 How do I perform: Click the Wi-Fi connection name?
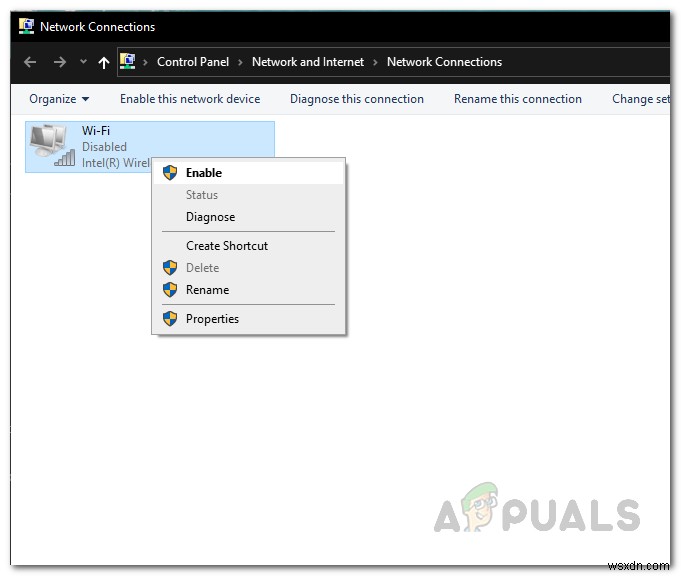[x=96, y=131]
